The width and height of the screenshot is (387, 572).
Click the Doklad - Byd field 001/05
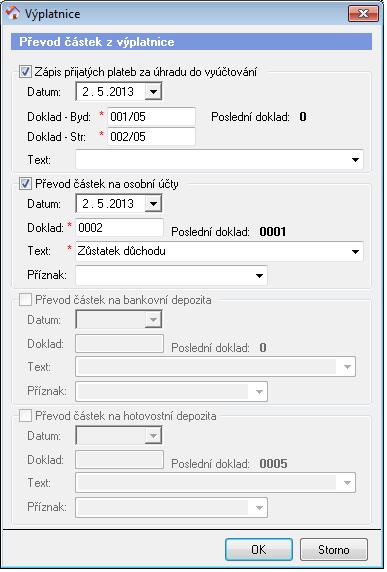pos(151,117)
